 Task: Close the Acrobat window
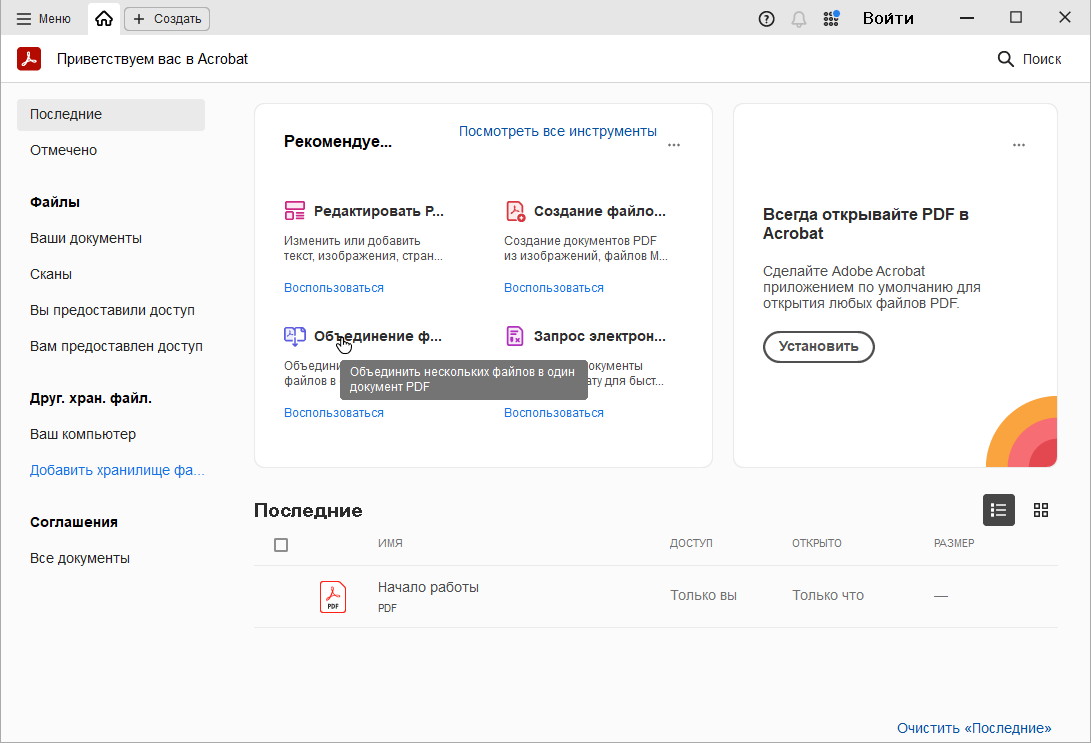pos(1065,17)
